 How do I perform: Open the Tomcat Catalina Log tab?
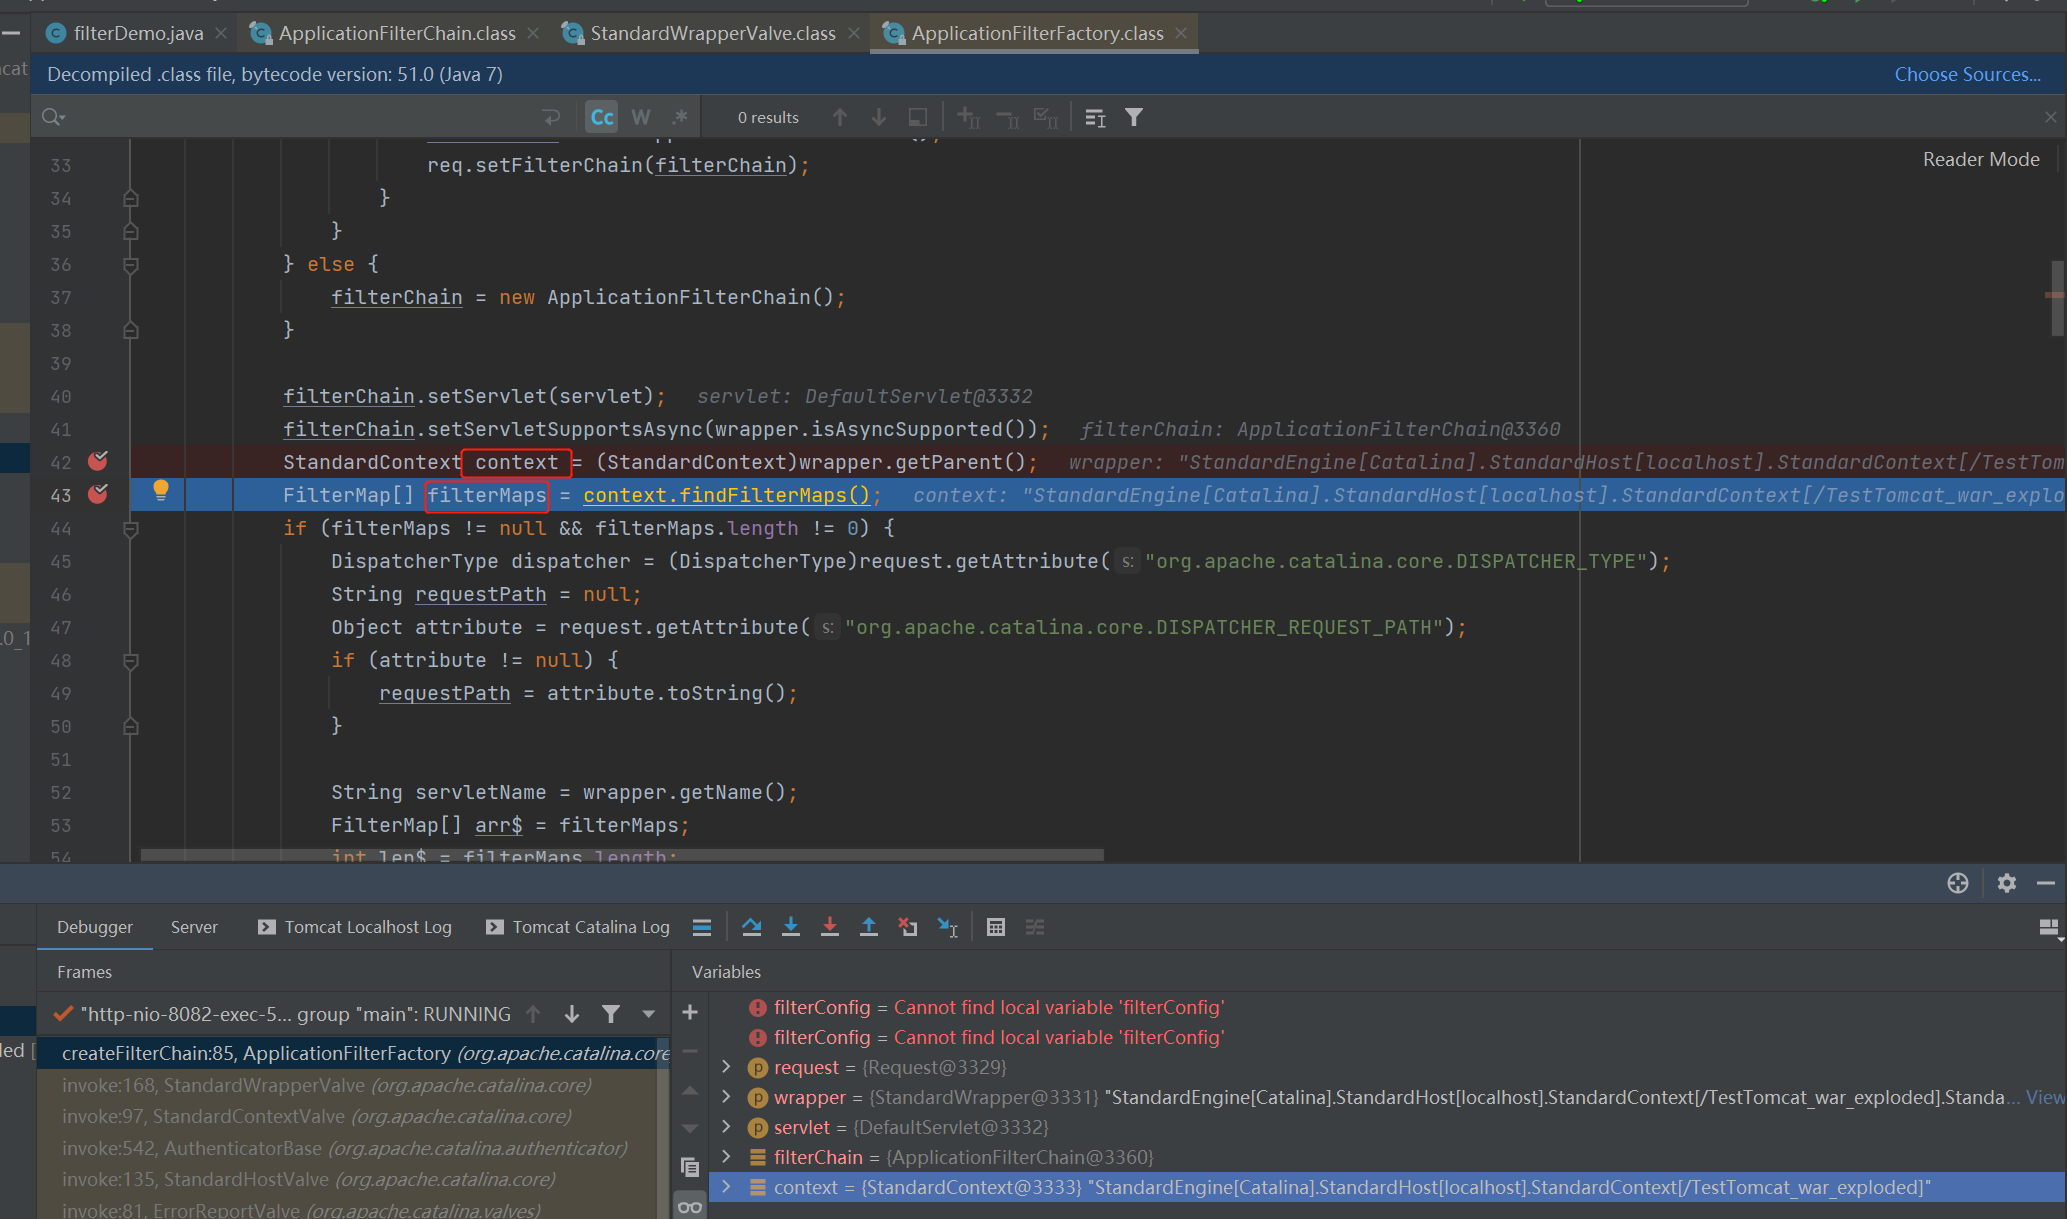[x=590, y=927]
